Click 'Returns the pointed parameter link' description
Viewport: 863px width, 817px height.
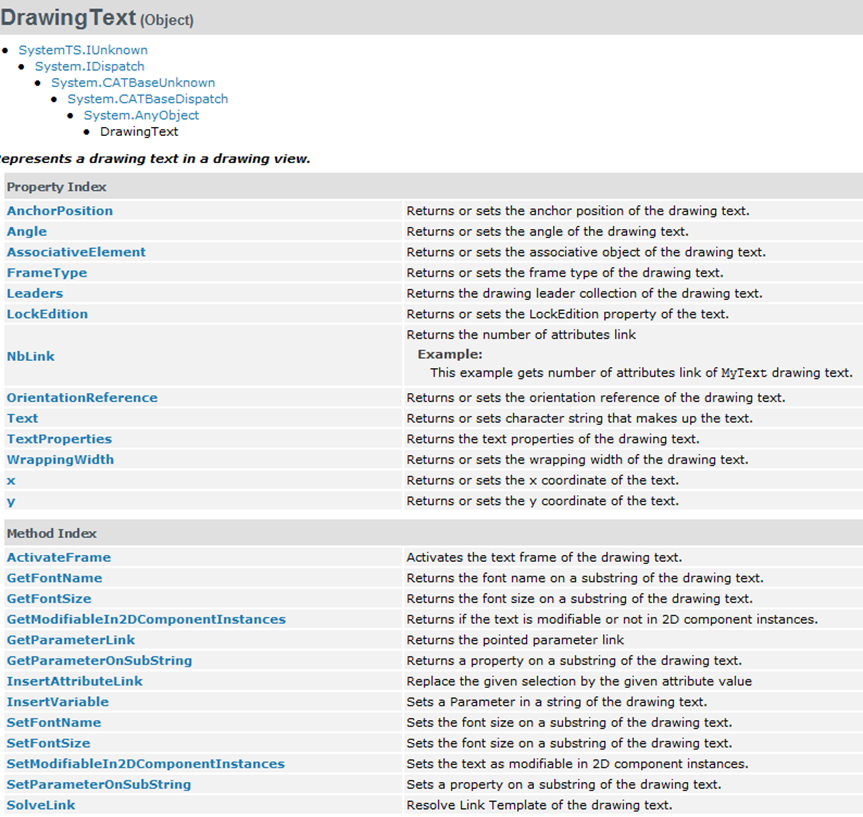(x=515, y=640)
